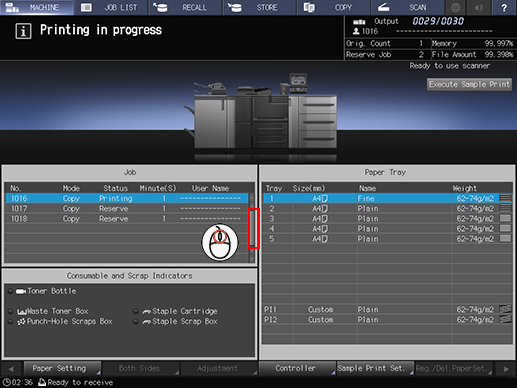Select paper tray 4 row
517x388 pixels.
[x=388, y=229]
